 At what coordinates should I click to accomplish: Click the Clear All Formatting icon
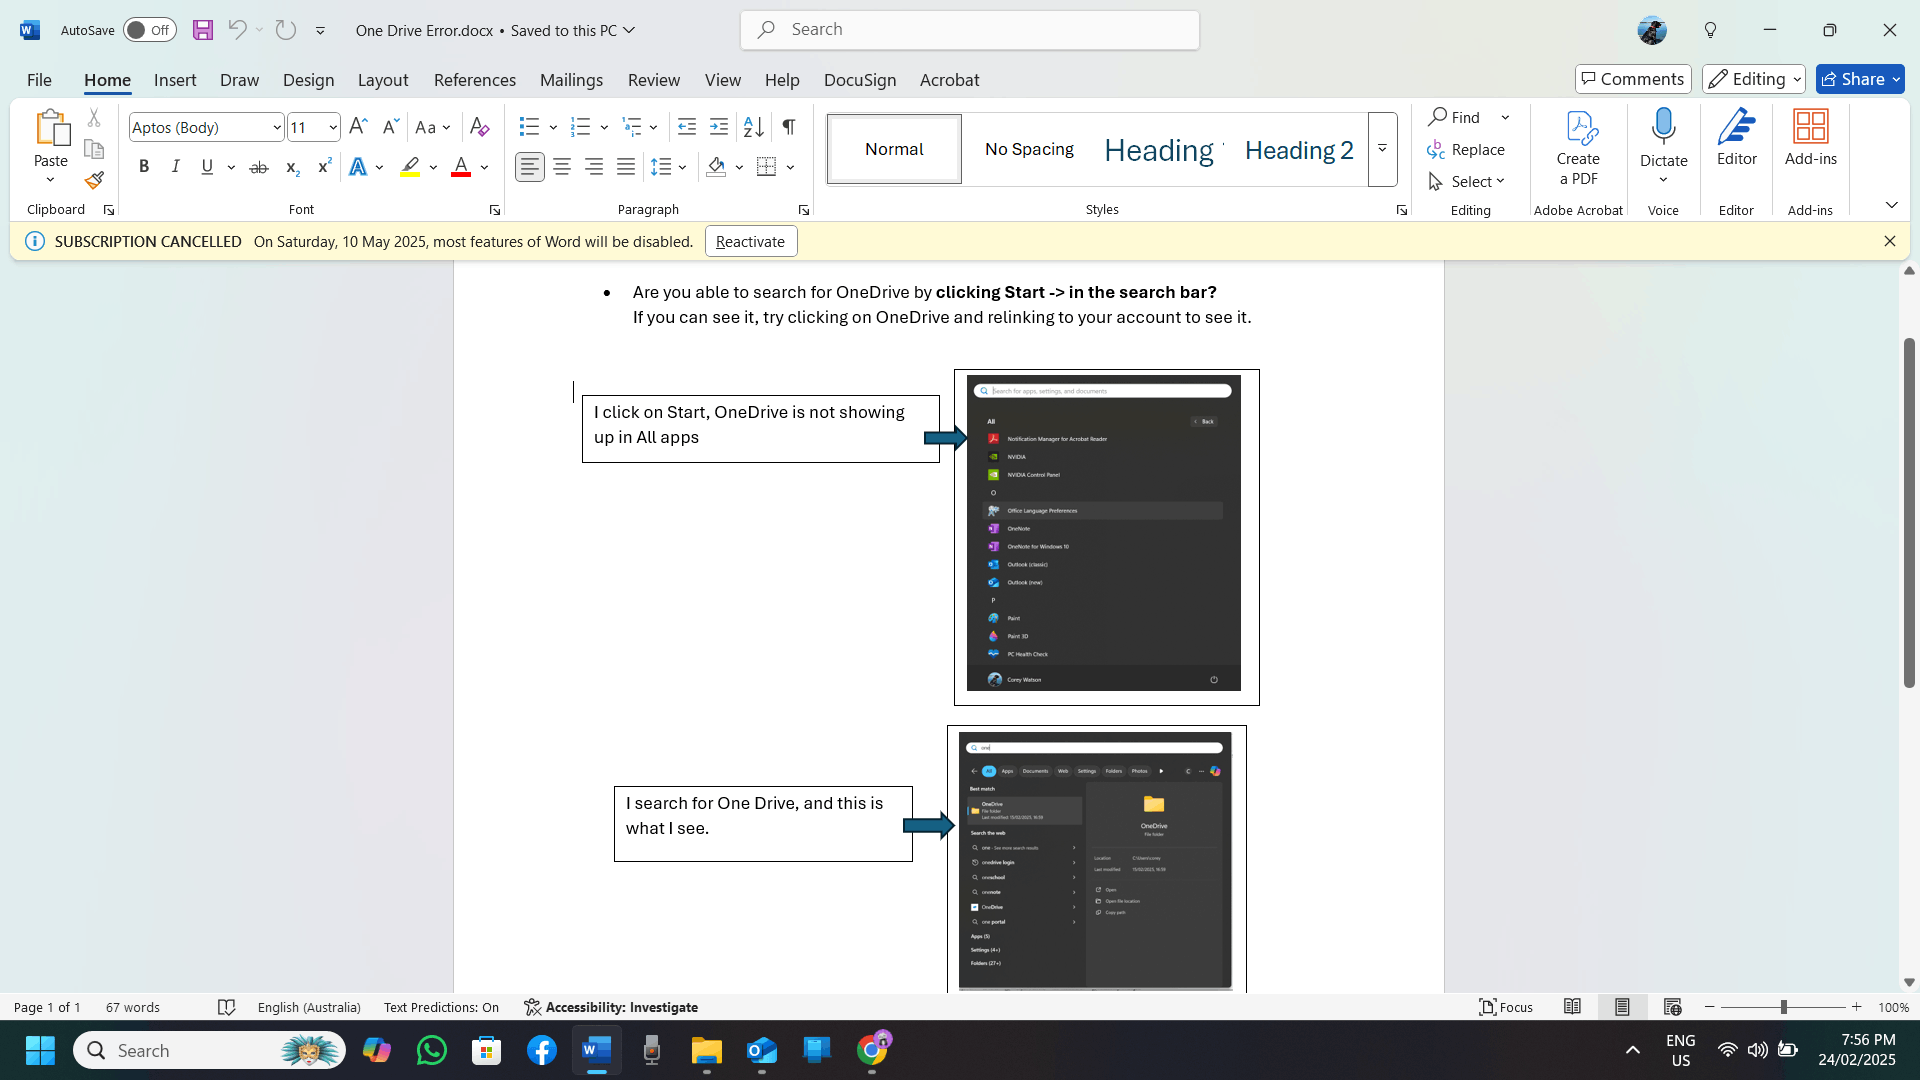pos(479,127)
